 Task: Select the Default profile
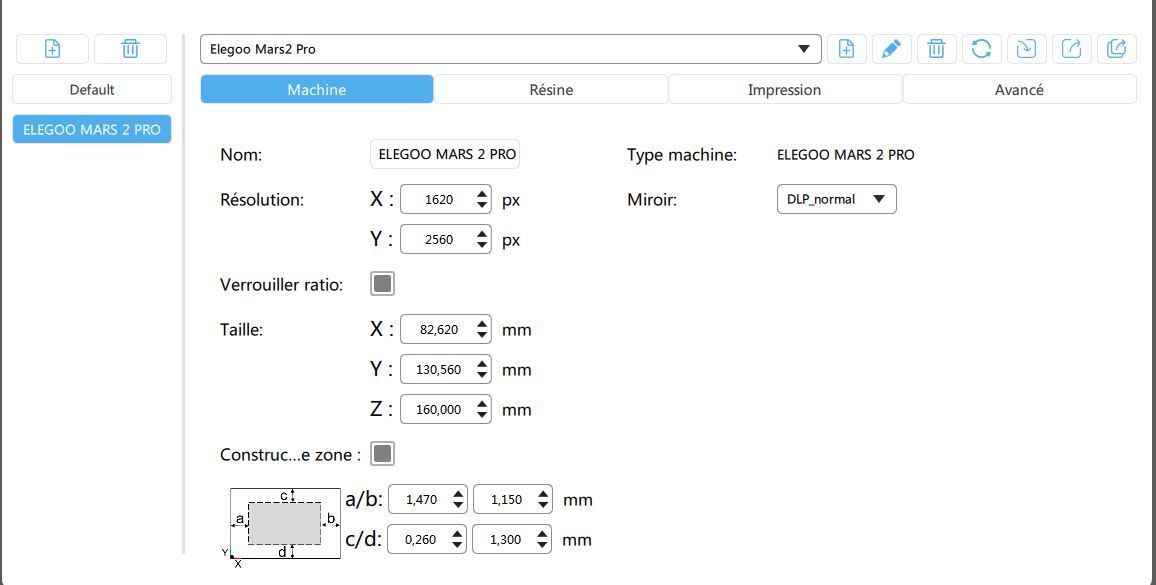pyautogui.click(x=92, y=89)
